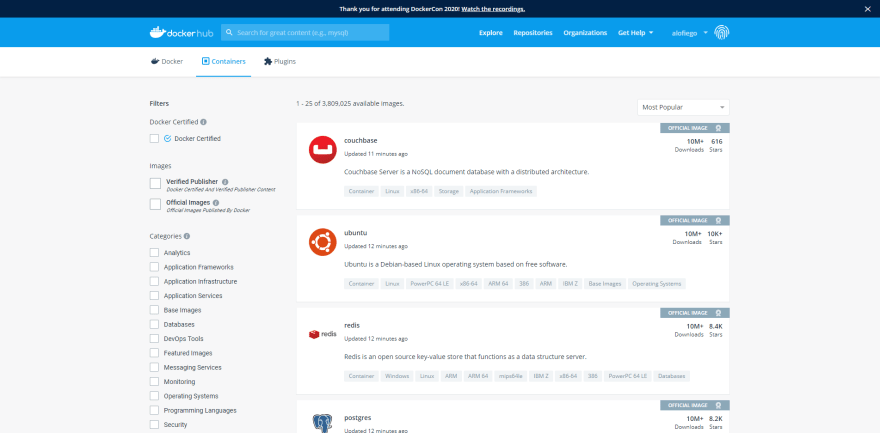The width and height of the screenshot is (880, 433).
Task: Select the Base Images checkbox
Action: coord(154,310)
